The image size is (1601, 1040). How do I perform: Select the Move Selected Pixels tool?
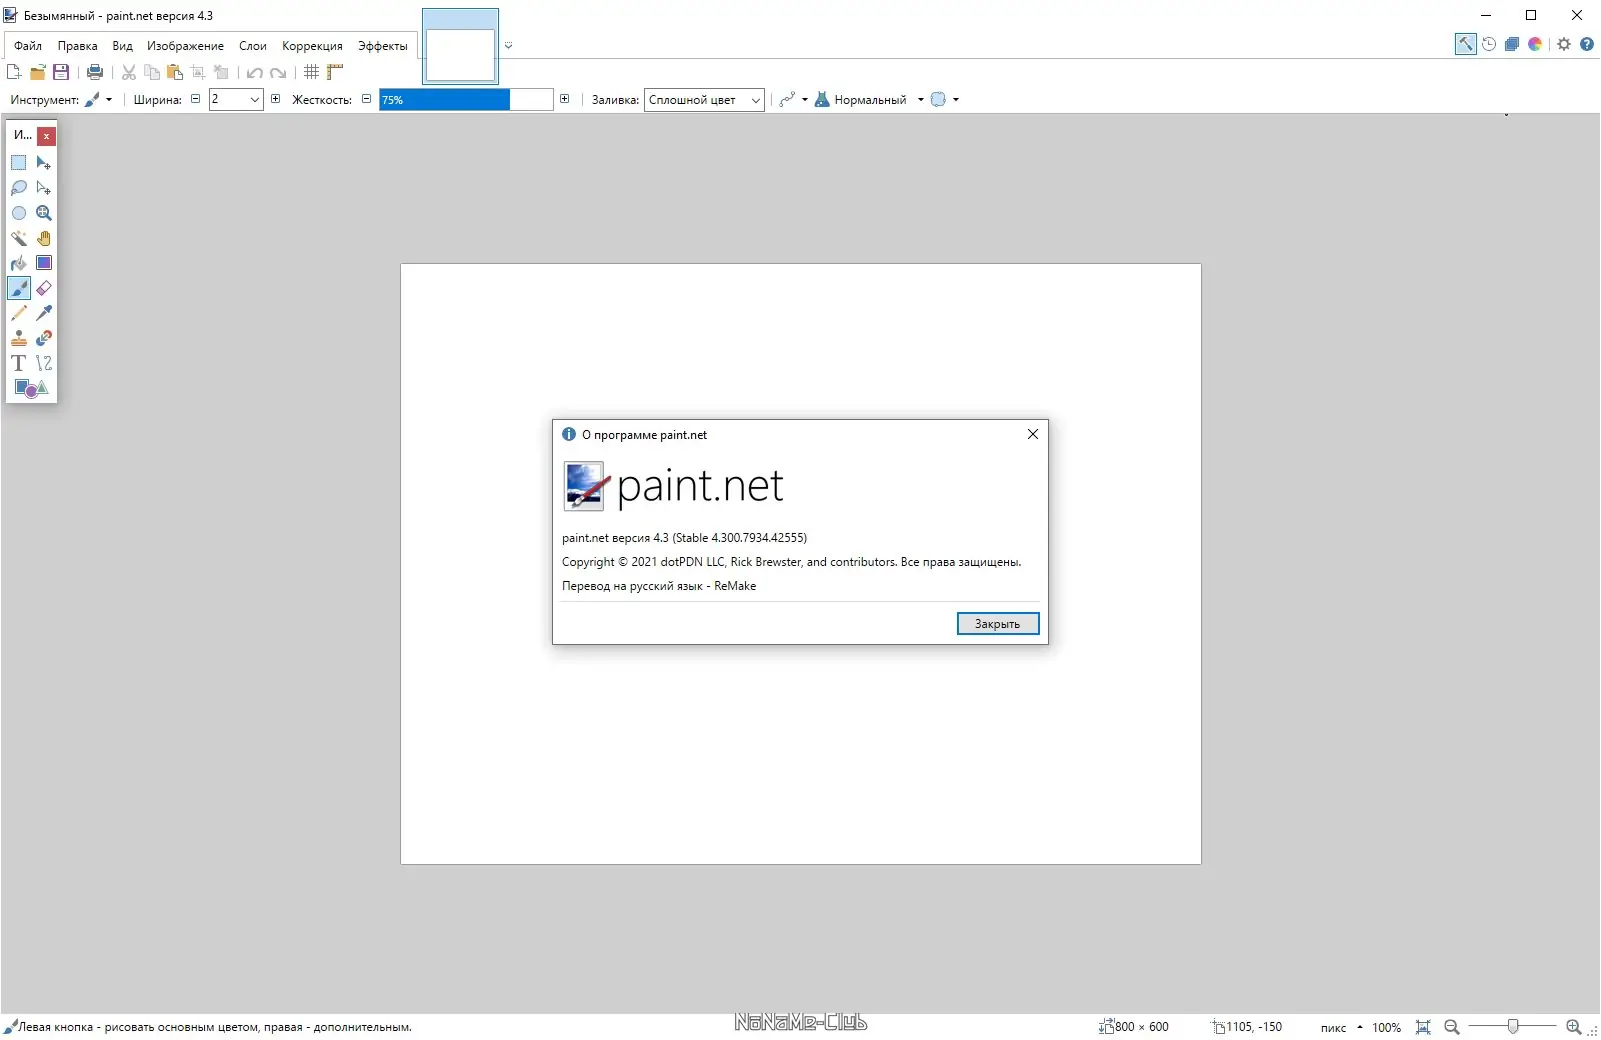44,163
